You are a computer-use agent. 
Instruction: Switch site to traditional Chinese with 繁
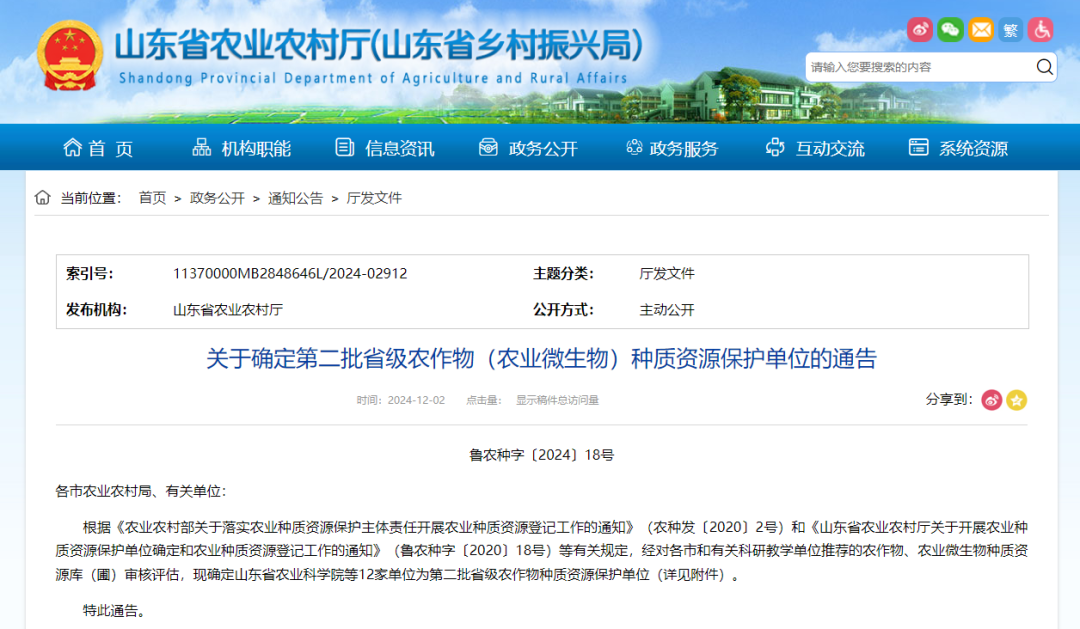[x=1011, y=29]
